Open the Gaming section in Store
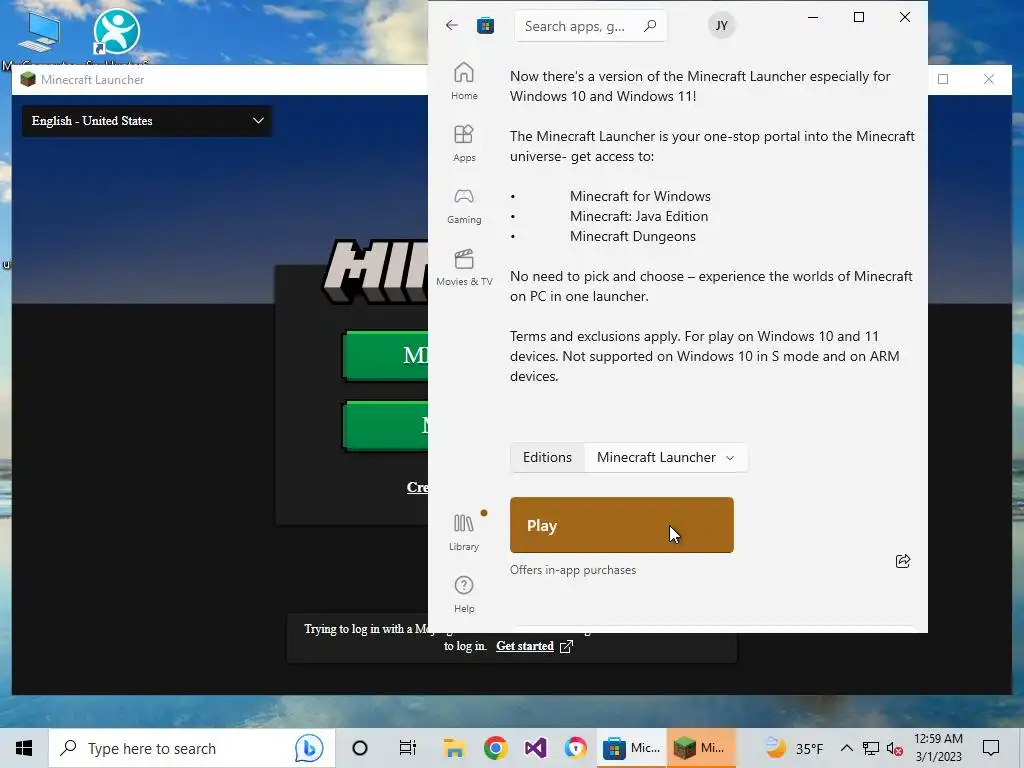The image size is (1024, 768). [x=464, y=206]
